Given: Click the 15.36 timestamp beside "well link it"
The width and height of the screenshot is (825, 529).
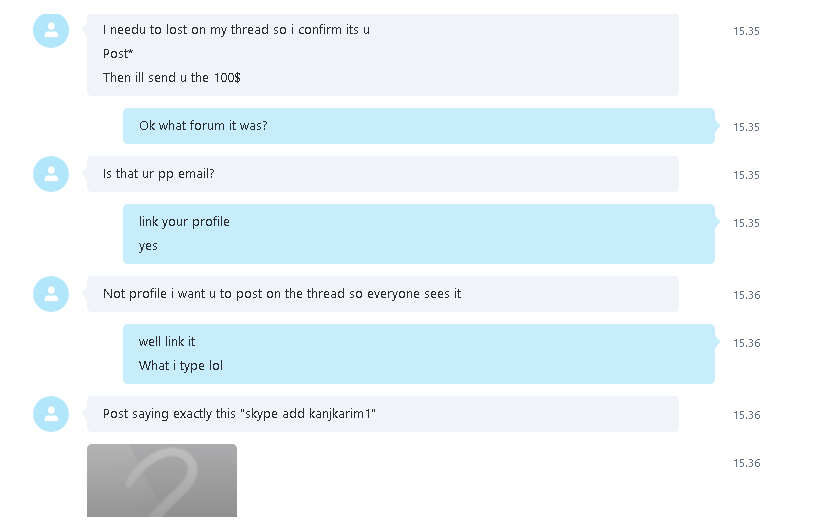Looking at the screenshot, I should [x=747, y=343].
